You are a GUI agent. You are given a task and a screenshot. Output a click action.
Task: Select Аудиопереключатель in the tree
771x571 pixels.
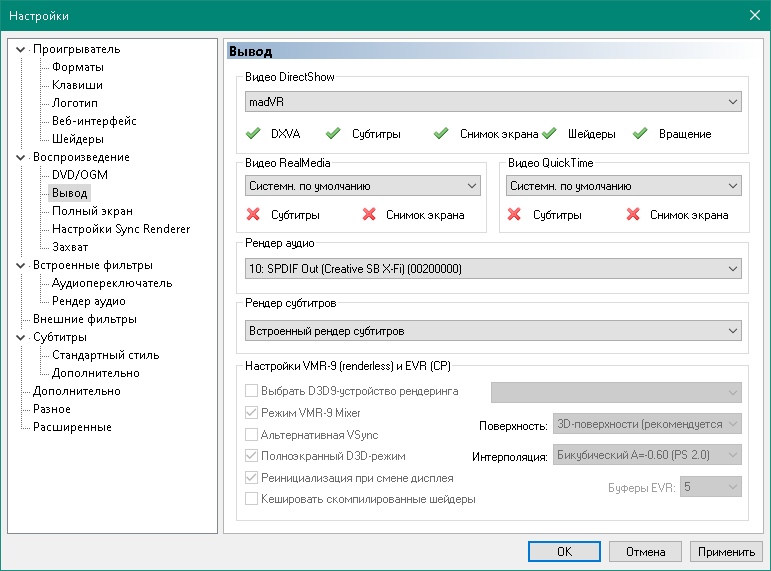tap(112, 283)
